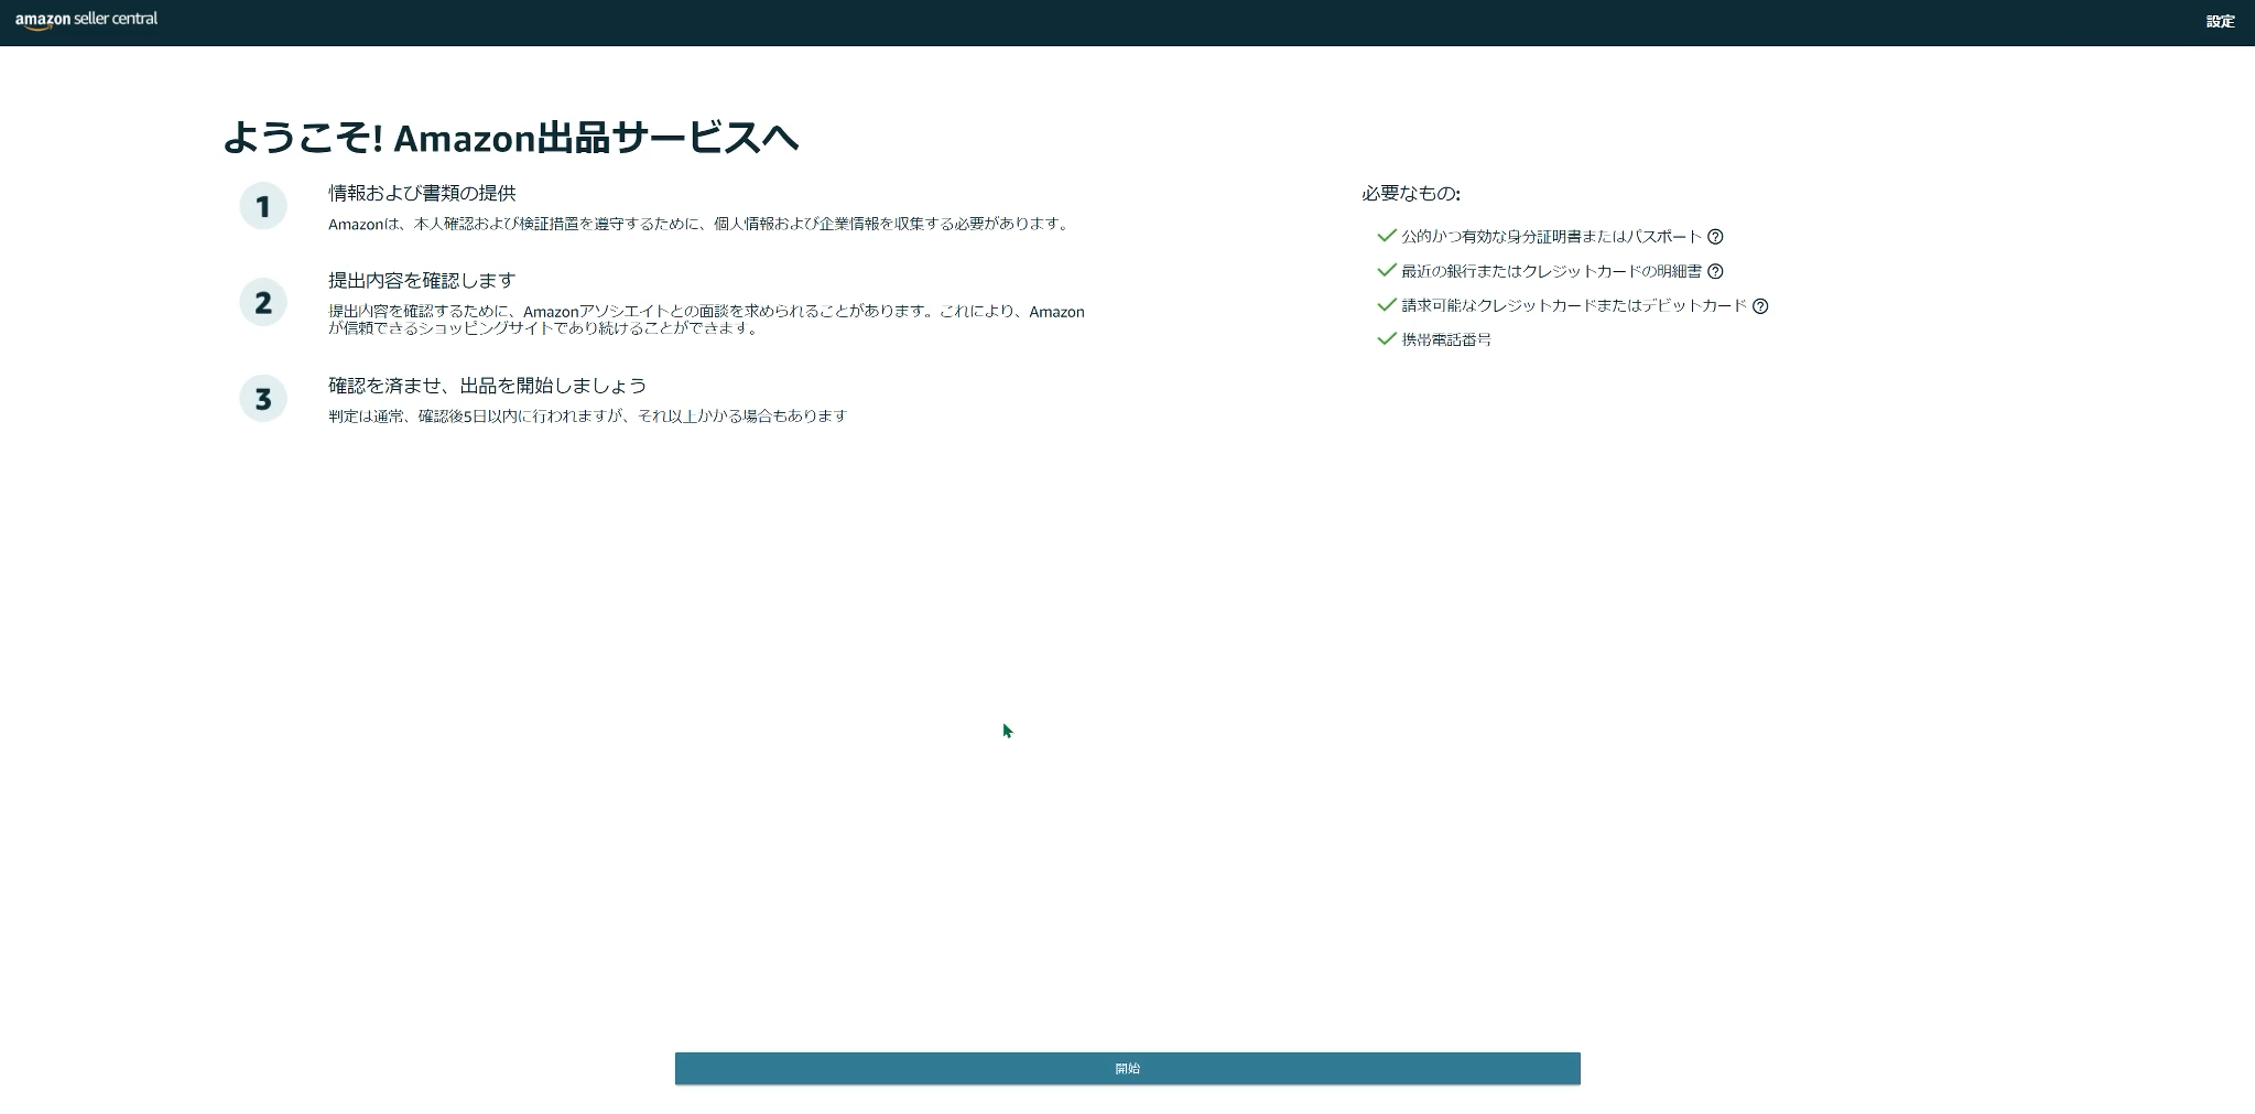Click the 必要なもの: heading
The image size is (2255, 1114).
[1410, 194]
